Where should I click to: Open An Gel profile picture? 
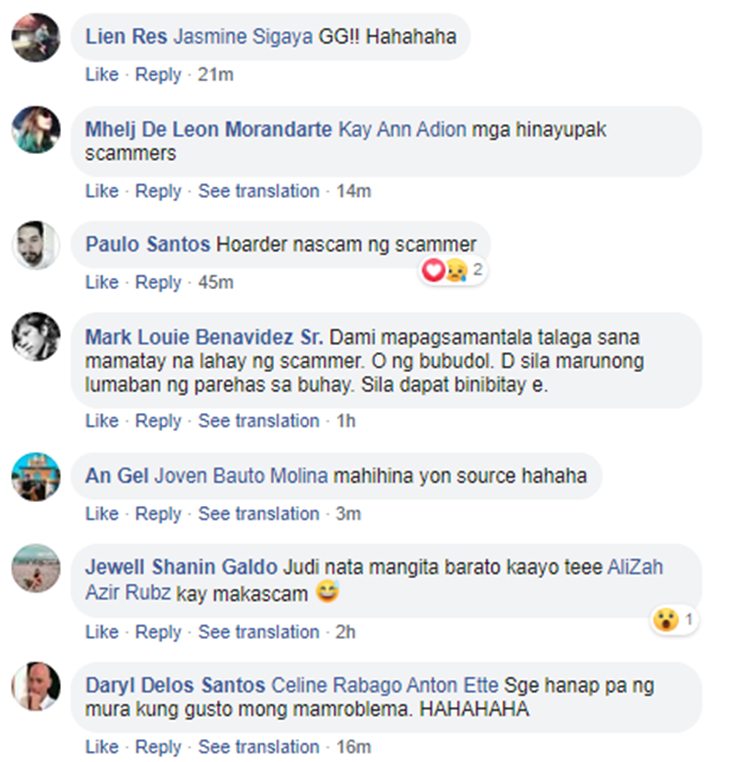(x=36, y=477)
